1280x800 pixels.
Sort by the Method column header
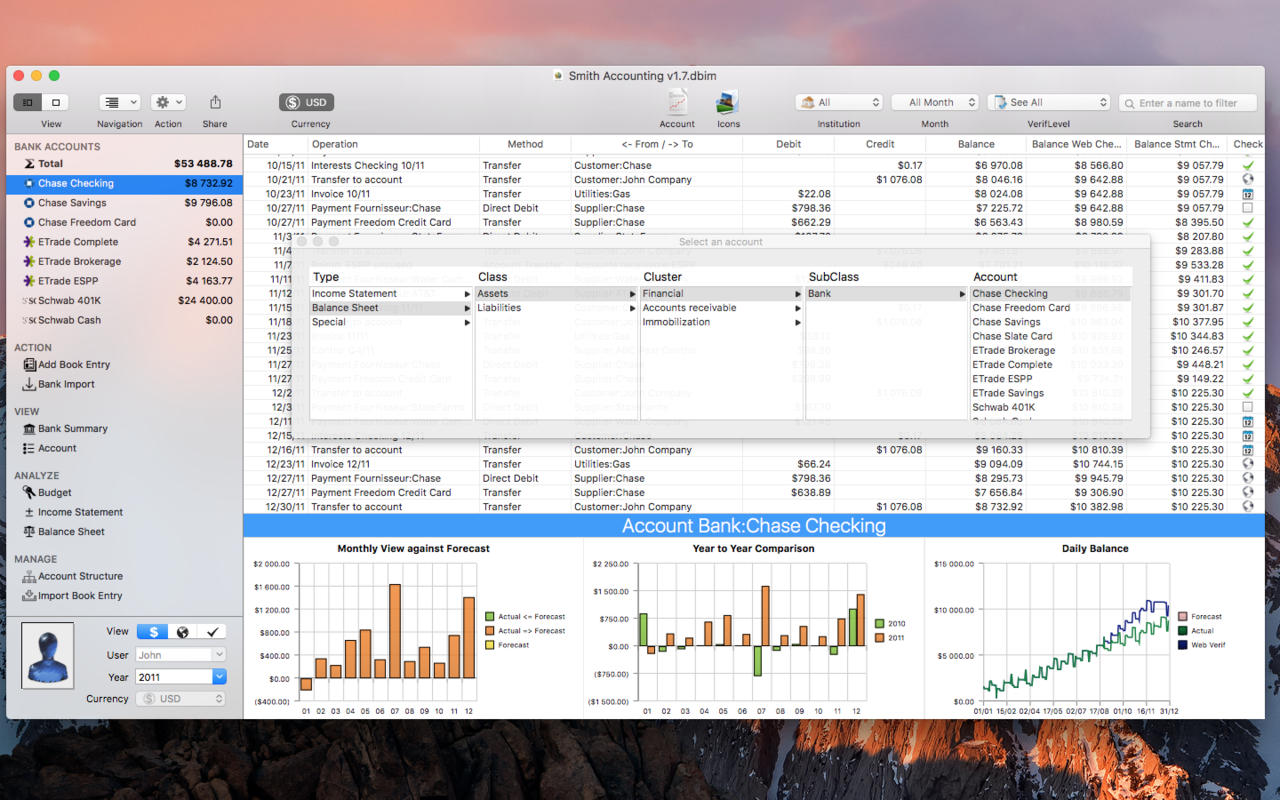pos(525,144)
